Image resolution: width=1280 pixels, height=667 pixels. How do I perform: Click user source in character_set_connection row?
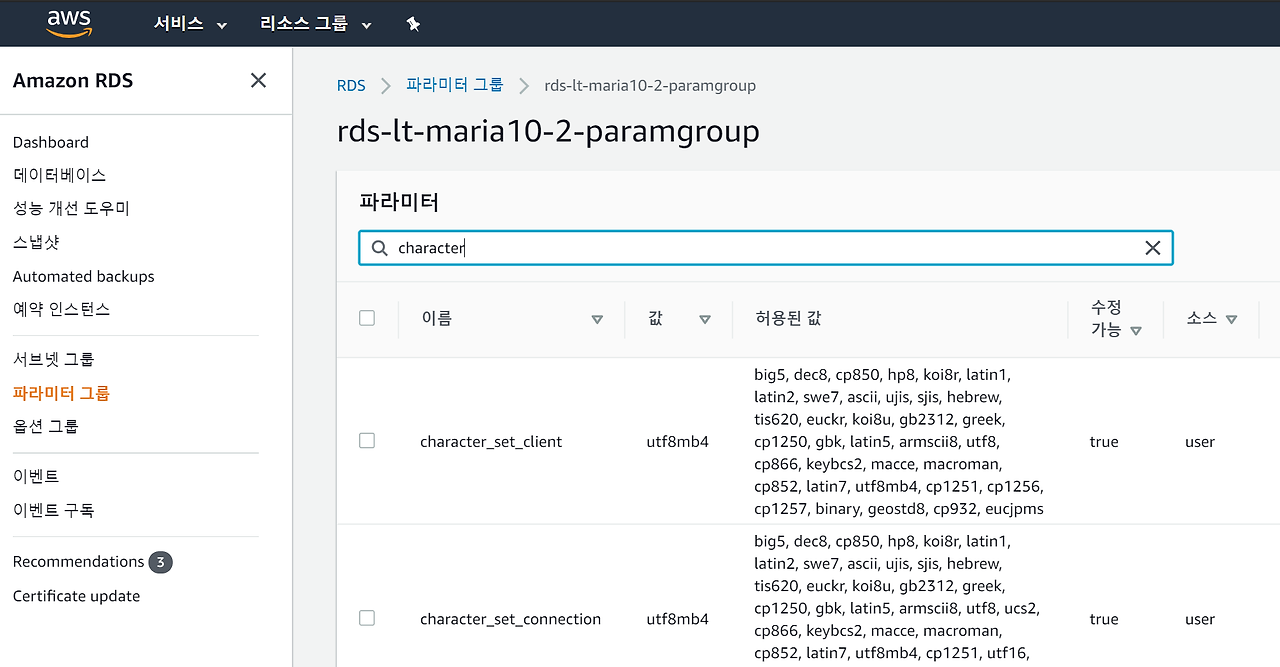point(1200,619)
